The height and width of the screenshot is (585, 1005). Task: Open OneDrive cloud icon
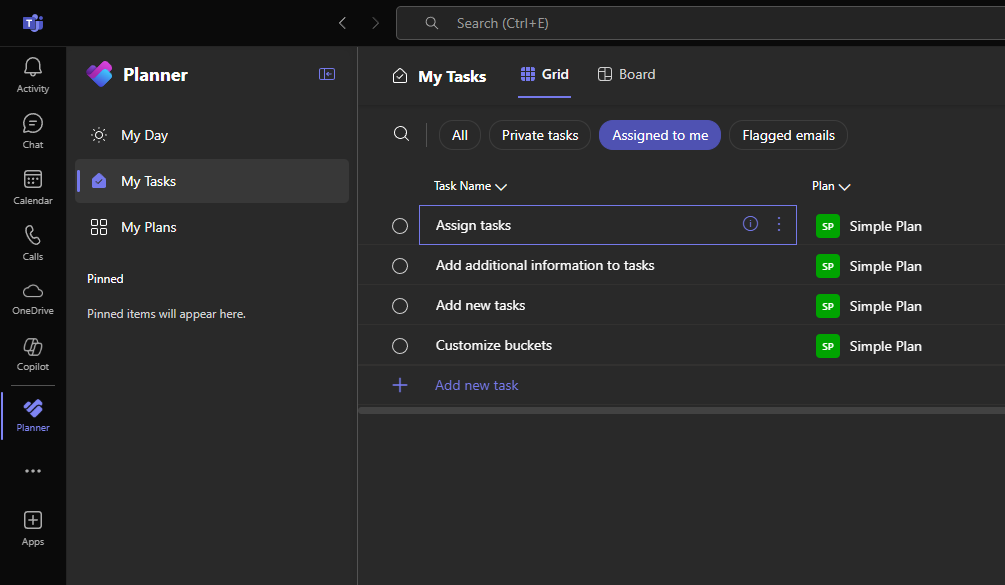[33, 297]
